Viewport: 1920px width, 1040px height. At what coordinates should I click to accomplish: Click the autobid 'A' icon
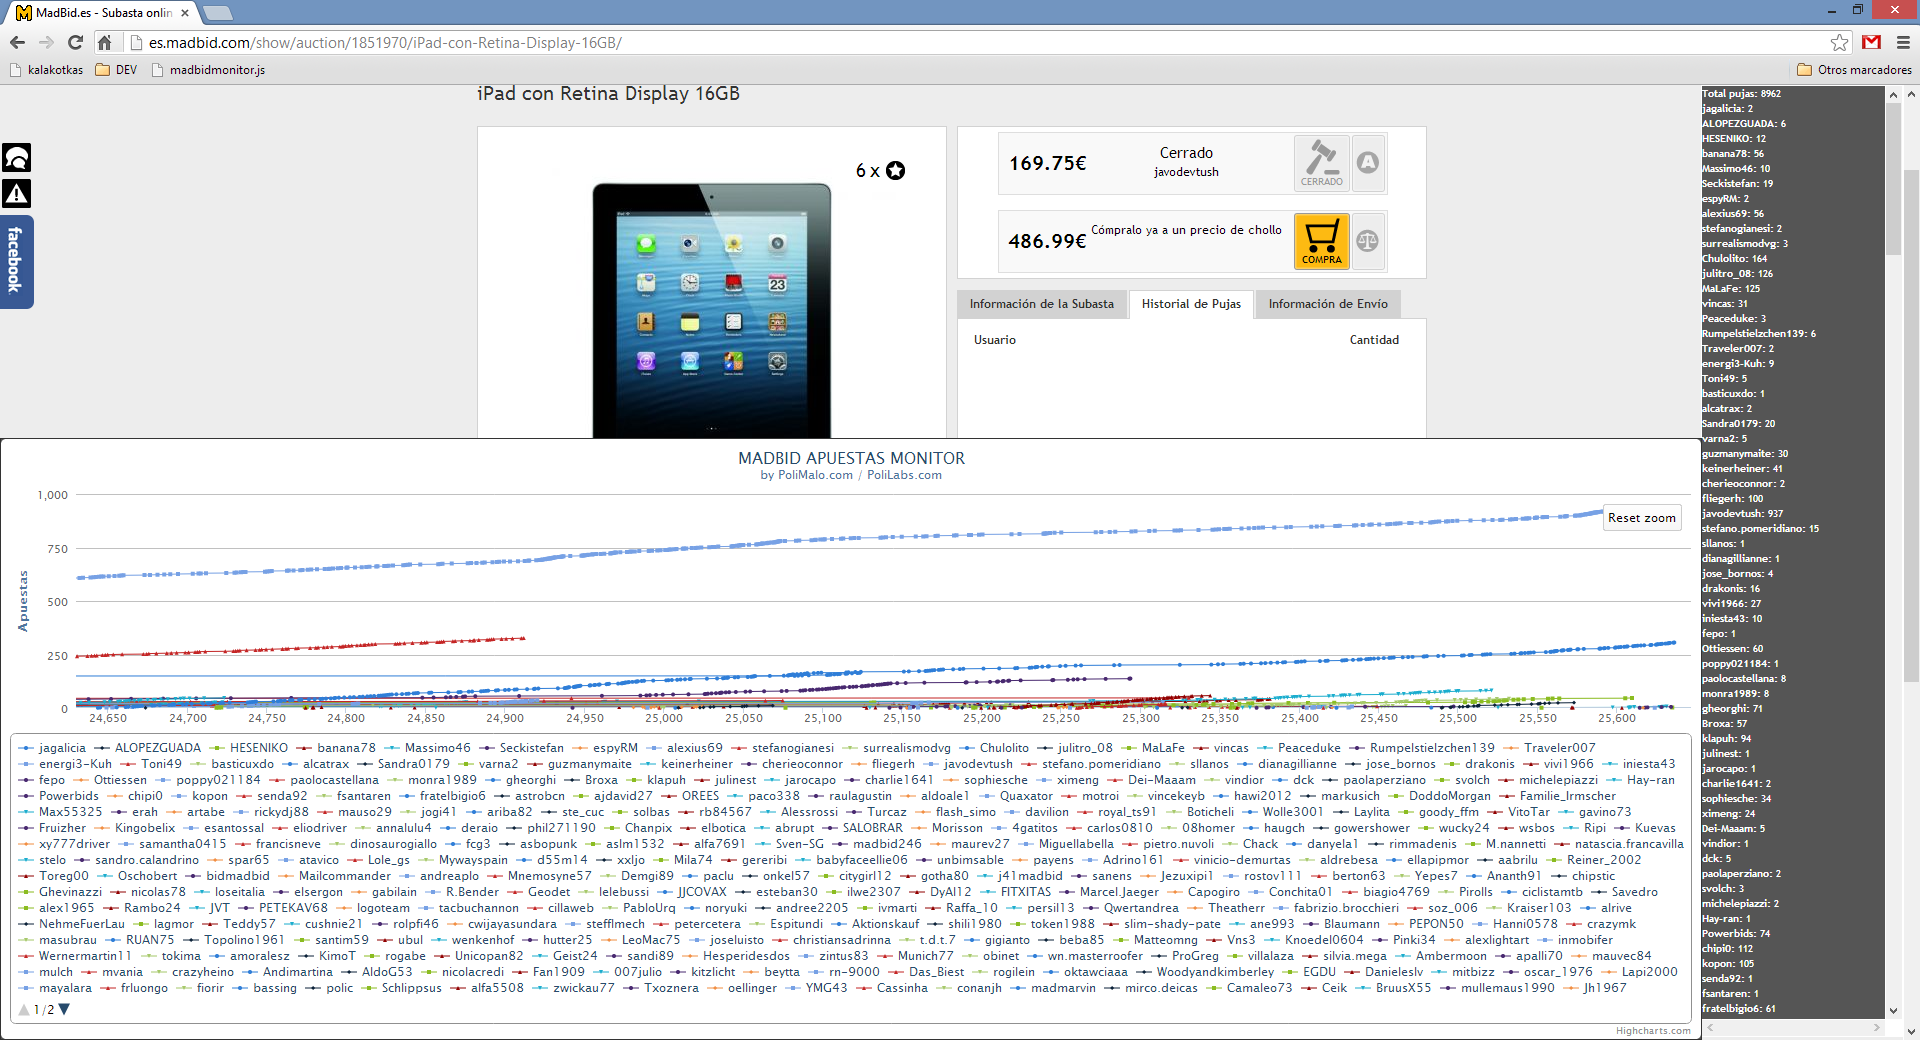pos(1368,163)
